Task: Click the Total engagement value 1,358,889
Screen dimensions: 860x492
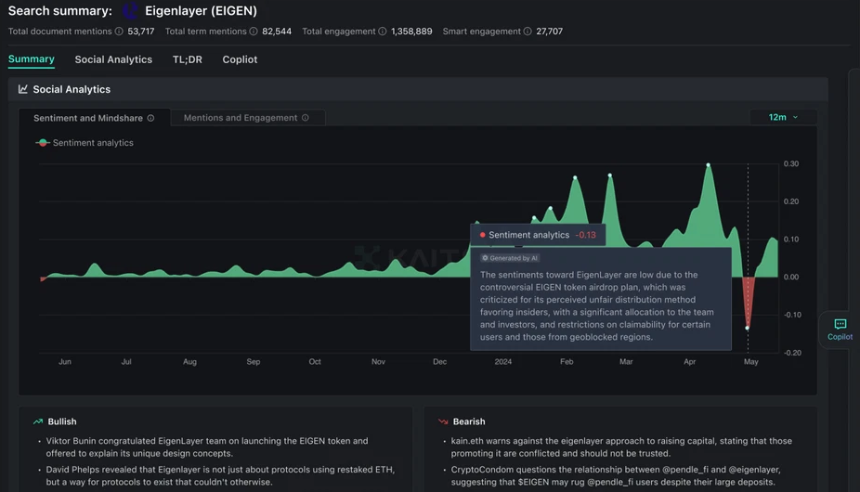Action: (412, 31)
